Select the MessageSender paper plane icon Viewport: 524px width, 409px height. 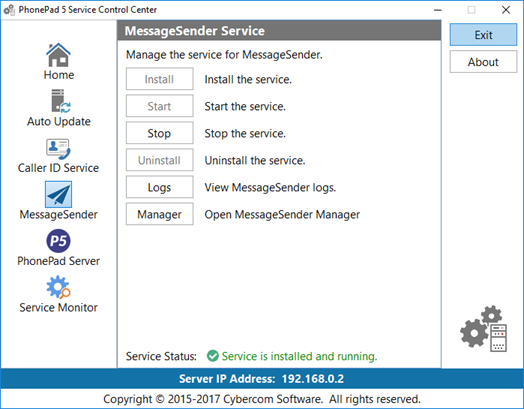(x=58, y=194)
